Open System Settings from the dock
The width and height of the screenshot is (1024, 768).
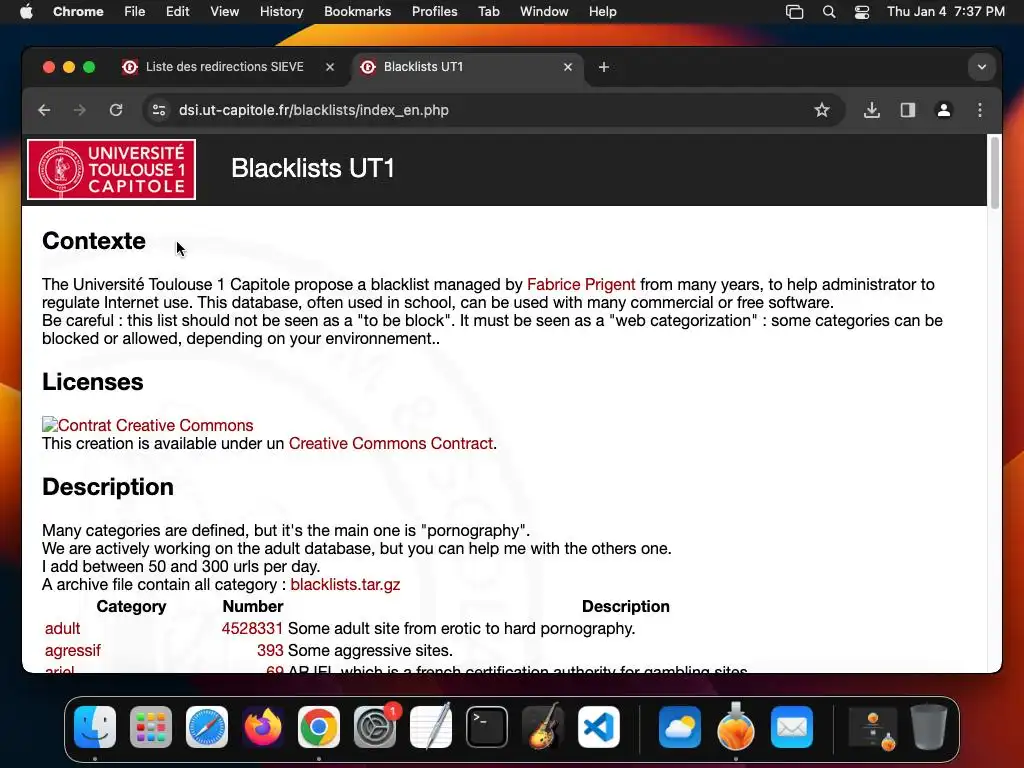tap(375, 727)
